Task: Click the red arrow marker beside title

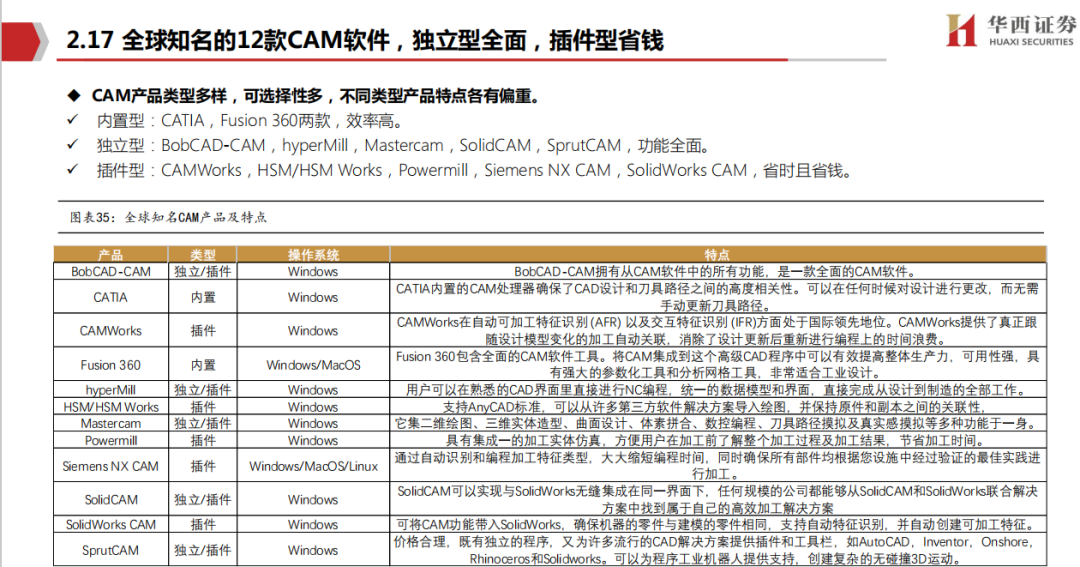Action: click(x=24, y=41)
